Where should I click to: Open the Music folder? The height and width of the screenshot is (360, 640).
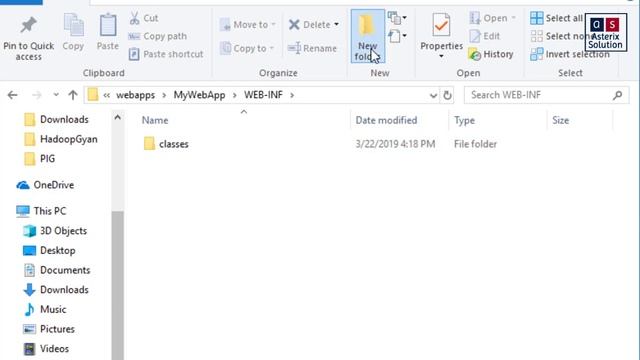pyautogui.click(x=45, y=309)
